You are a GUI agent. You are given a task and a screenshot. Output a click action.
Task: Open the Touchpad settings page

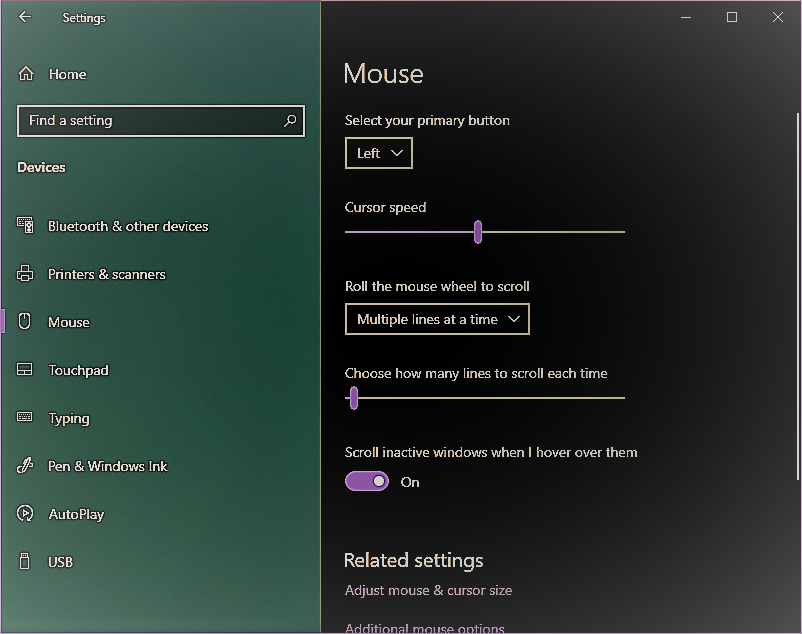coord(78,370)
